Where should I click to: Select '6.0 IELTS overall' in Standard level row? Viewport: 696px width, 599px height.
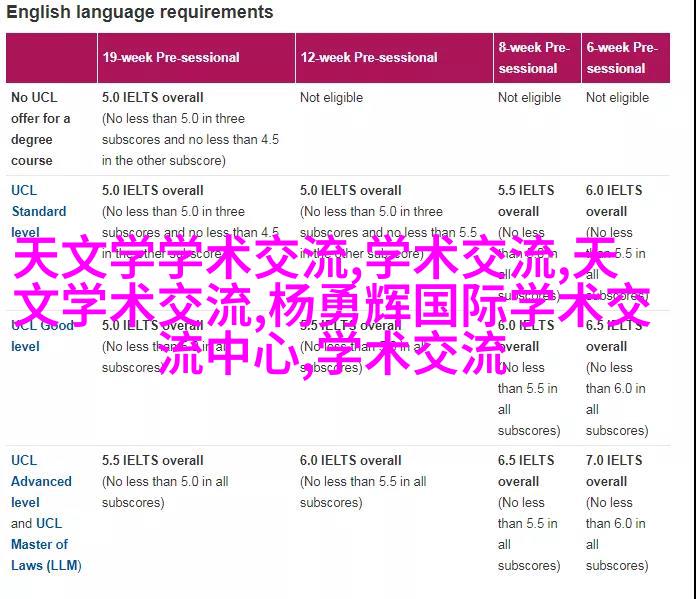(614, 201)
